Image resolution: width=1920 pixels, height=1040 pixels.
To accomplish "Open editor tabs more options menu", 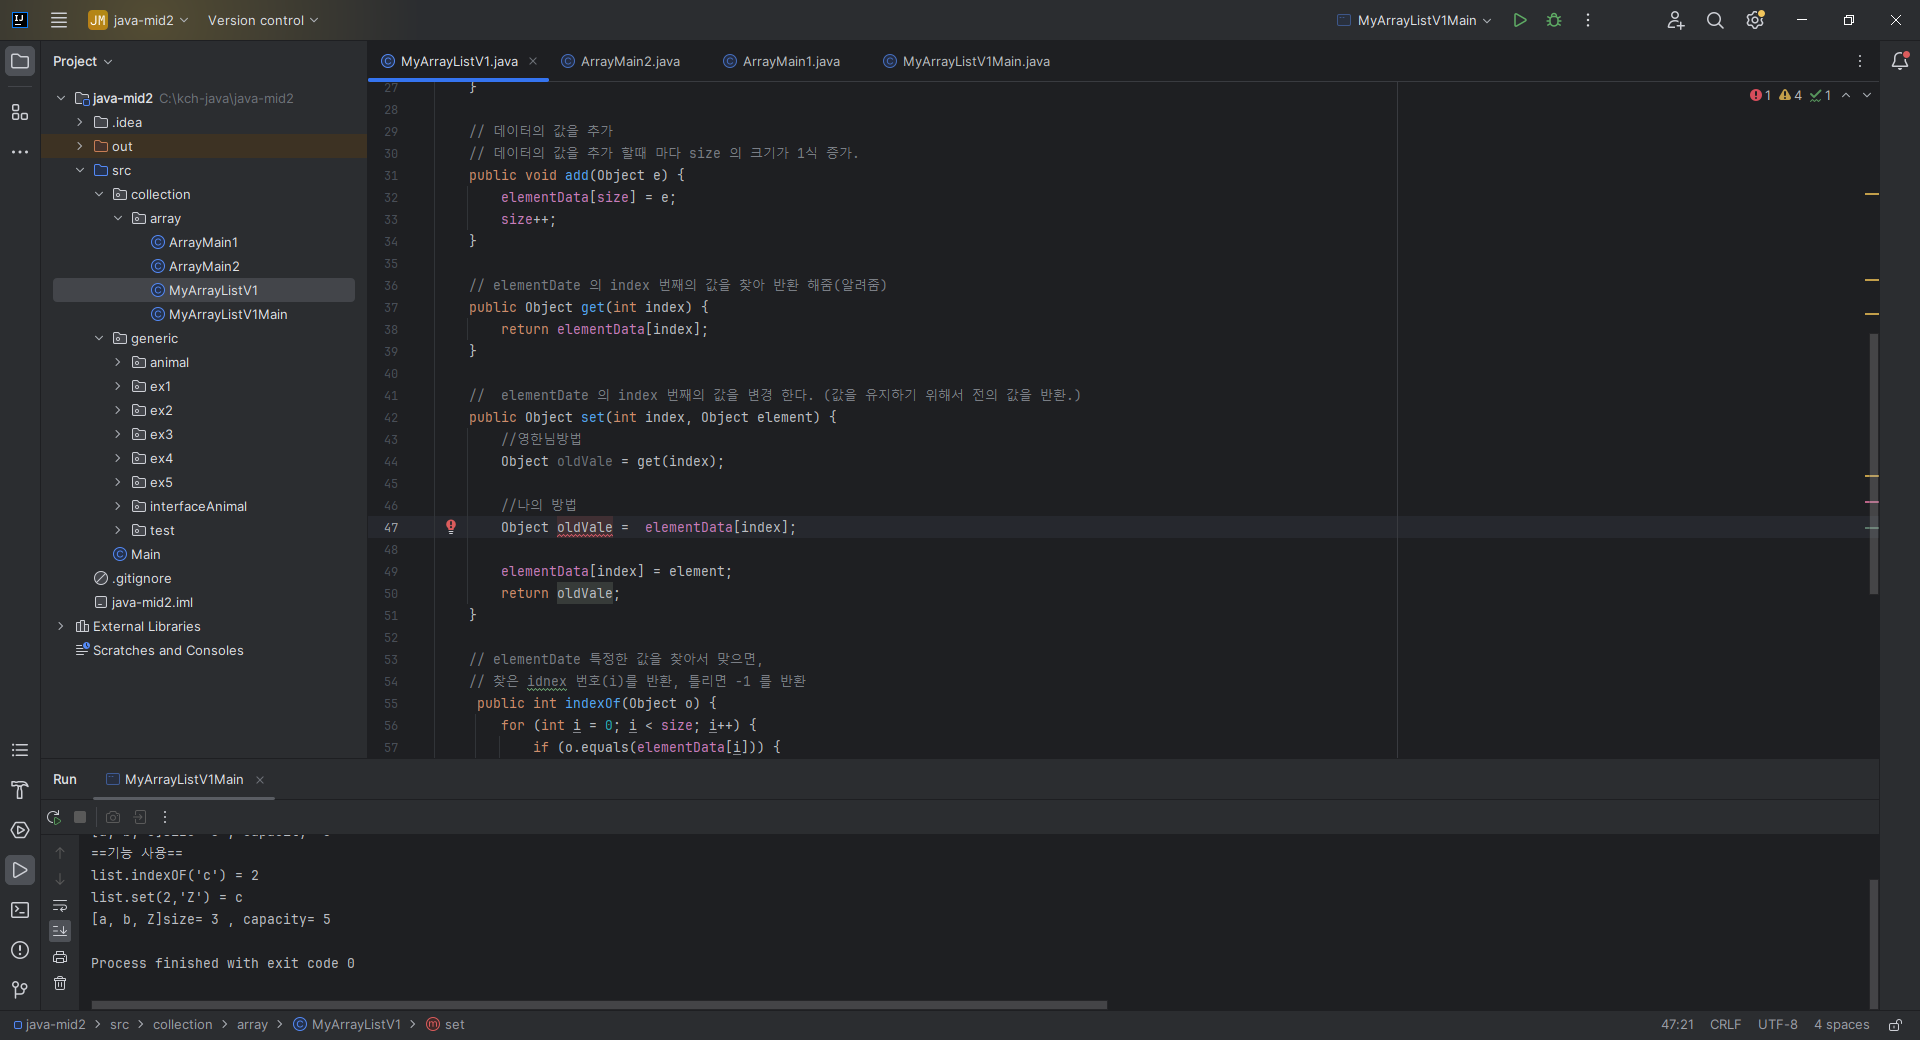I will click(x=1860, y=61).
